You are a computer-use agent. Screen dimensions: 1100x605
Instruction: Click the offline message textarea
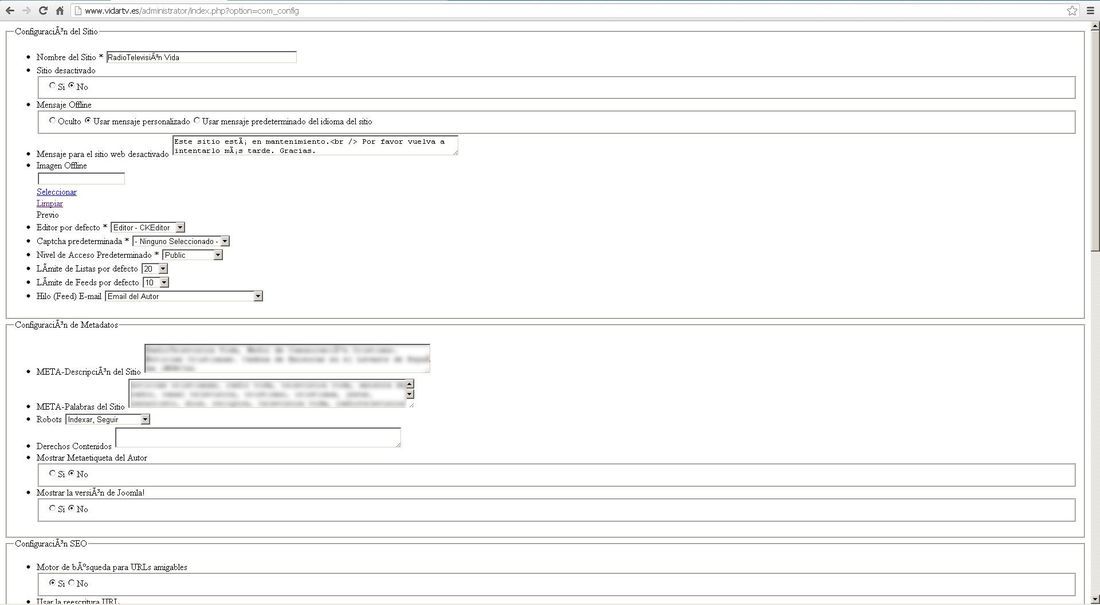coord(315,145)
